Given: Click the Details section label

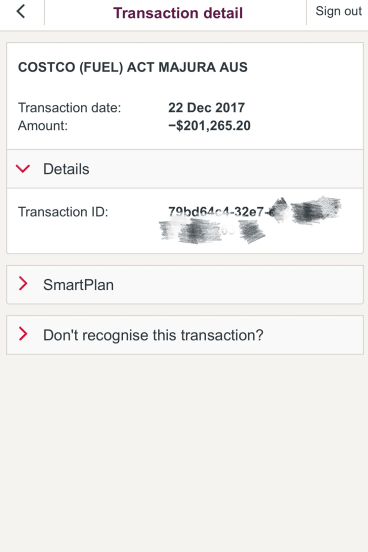Looking at the screenshot, I should (66, 169).
